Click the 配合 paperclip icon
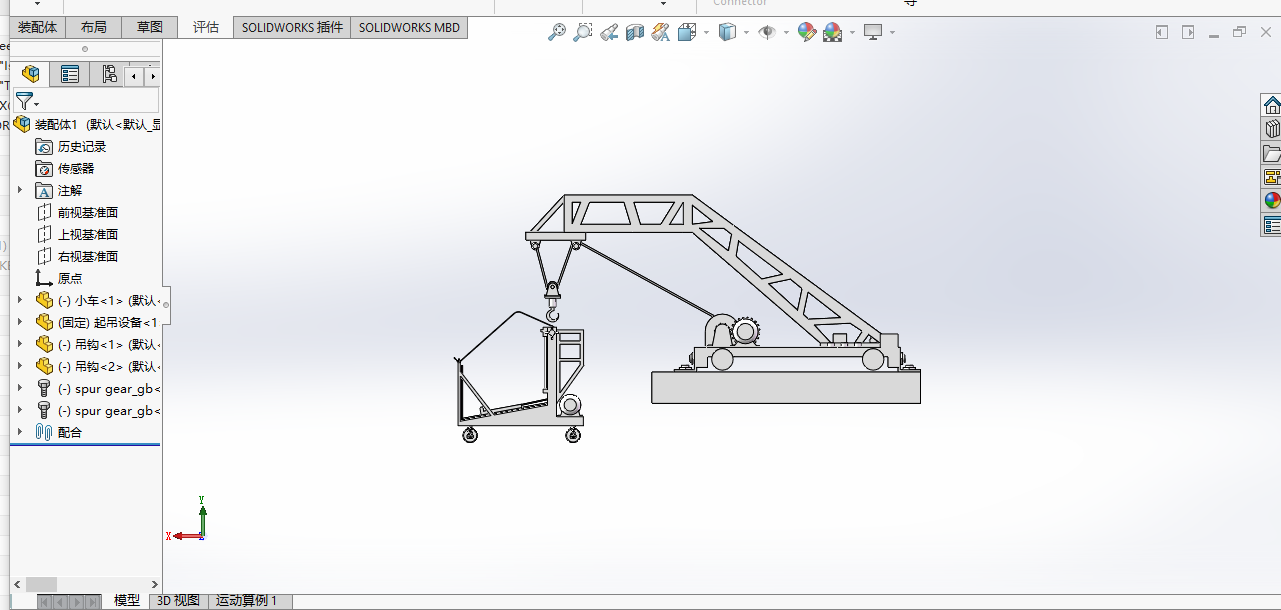Screen dimensions: 1281x610 tap(44, 432)
